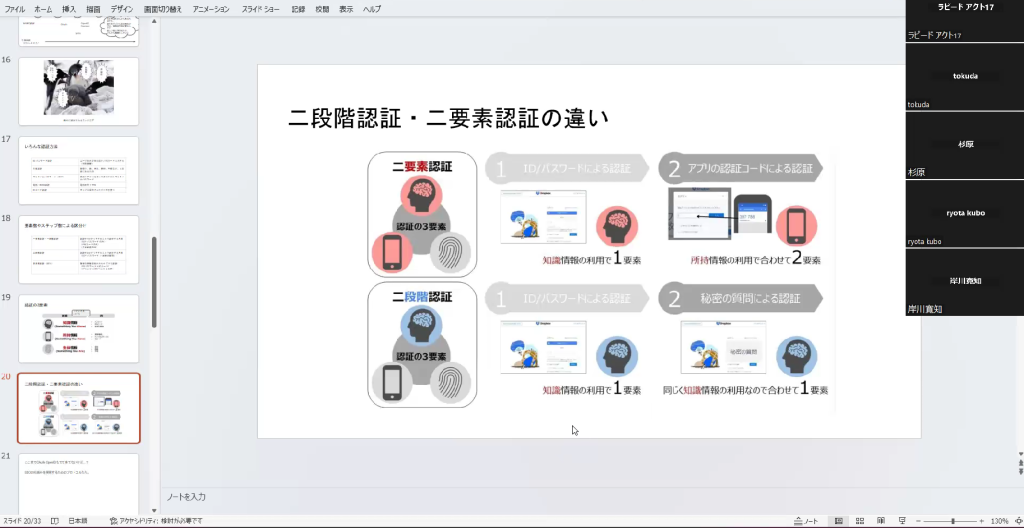Image resolution: width=1024 pixels, height=528 pixels.
Task: Open the スライド ショー ribbon tab
Action: pyautogui.click(x=262, y=9)
